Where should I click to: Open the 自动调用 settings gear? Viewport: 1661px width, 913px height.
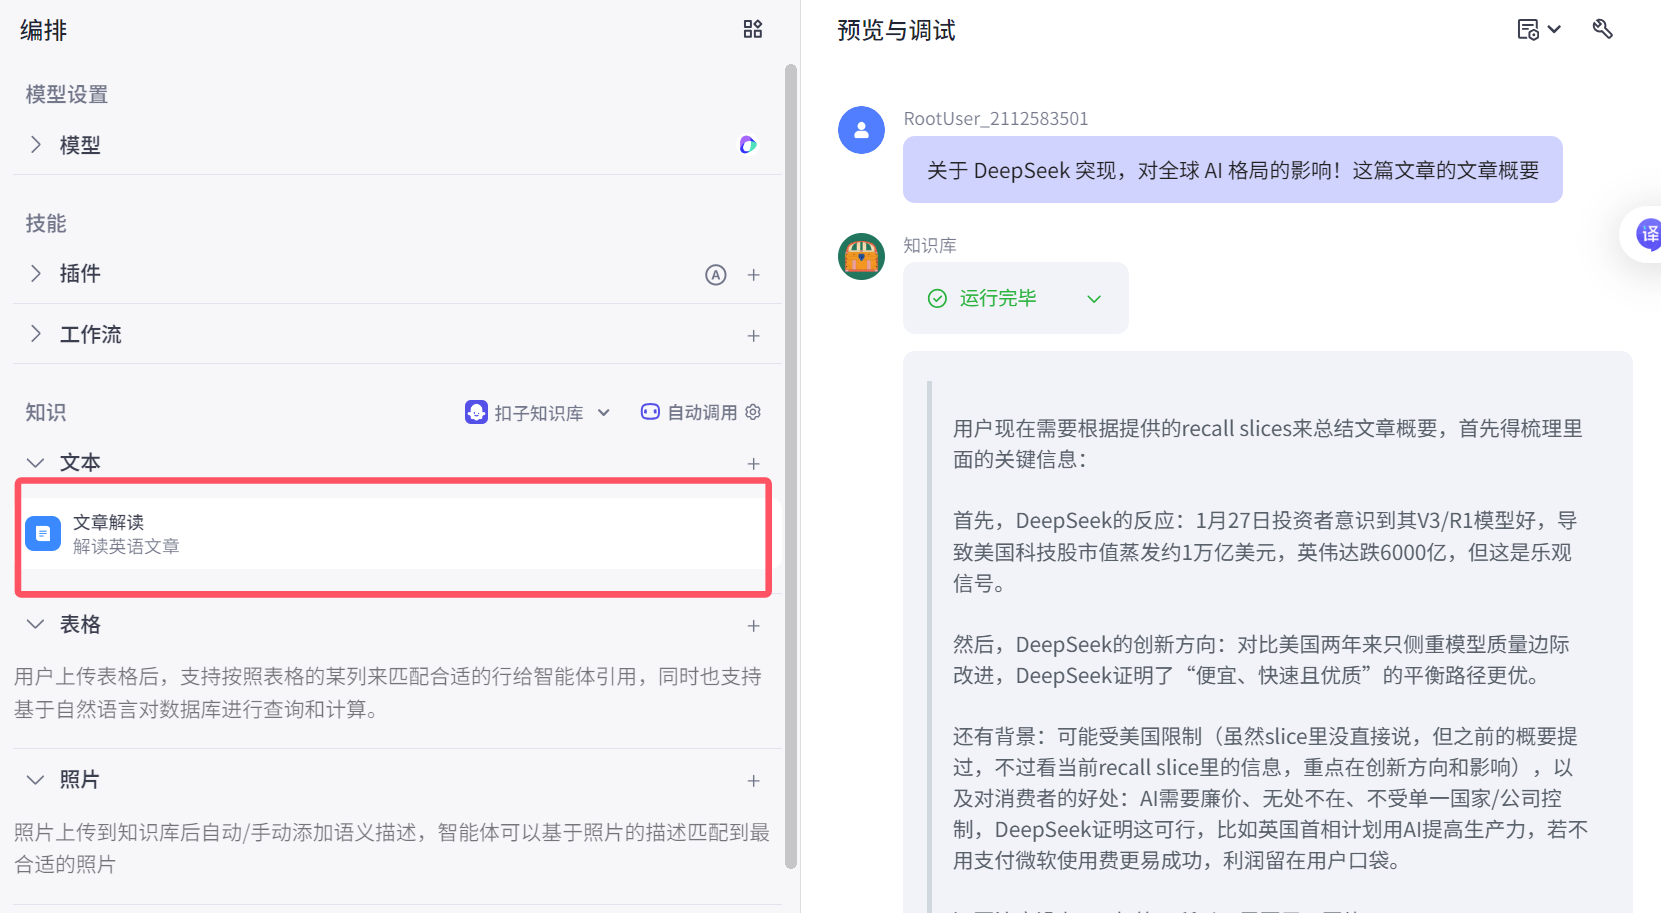pyautogui.click(x=753, y=411)
